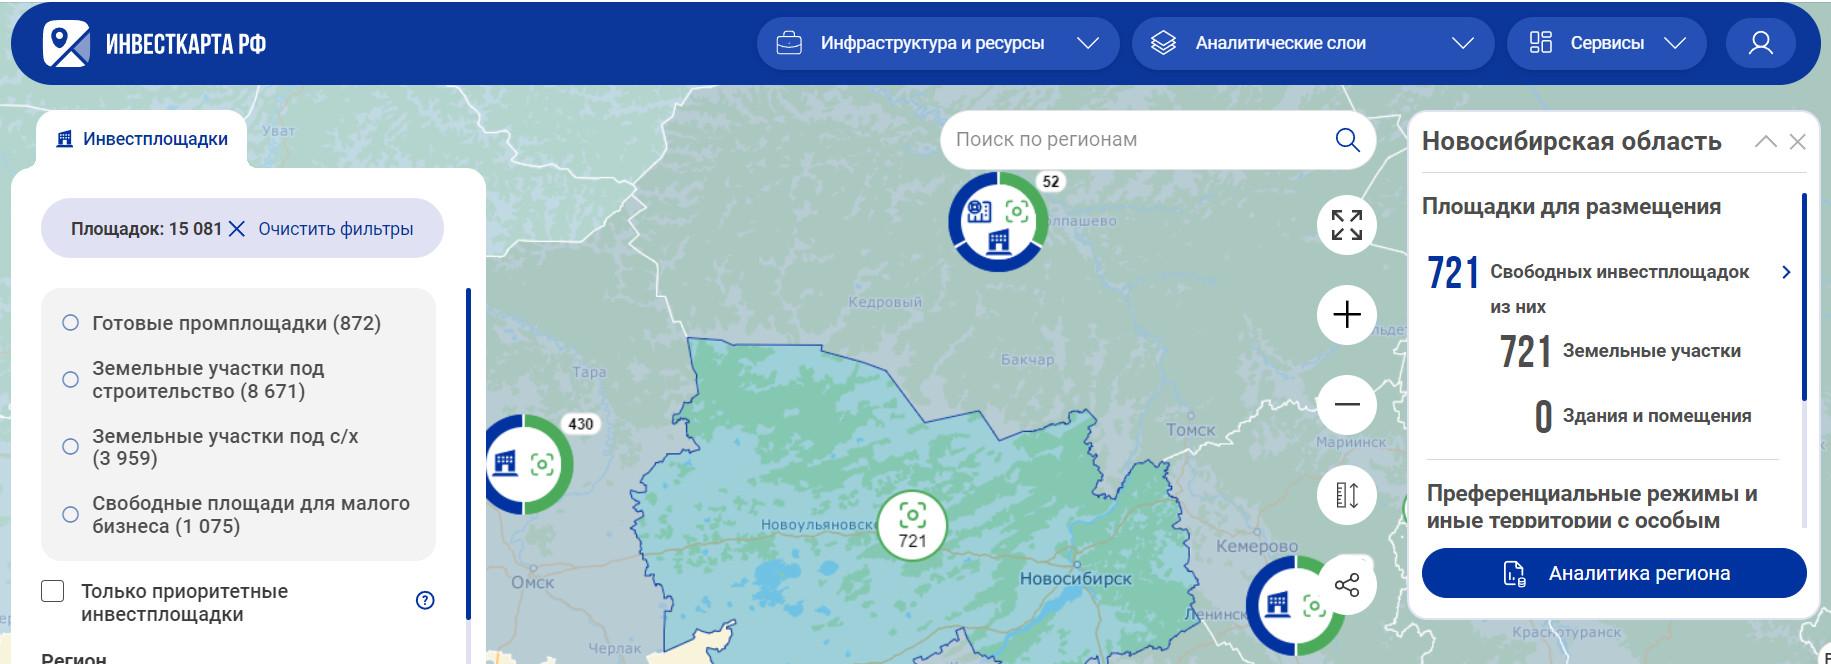
Task: Click the left filter panel scrollbar
Action: [x=468, y=453]
